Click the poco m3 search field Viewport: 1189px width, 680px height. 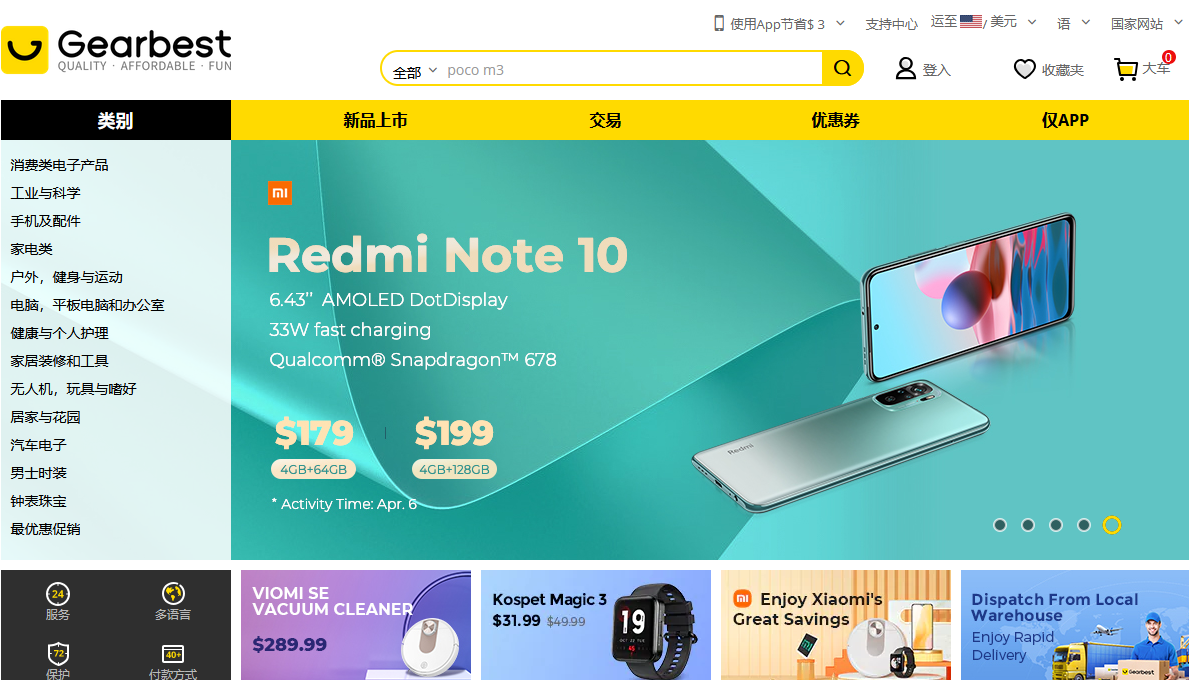pos(631,70)
